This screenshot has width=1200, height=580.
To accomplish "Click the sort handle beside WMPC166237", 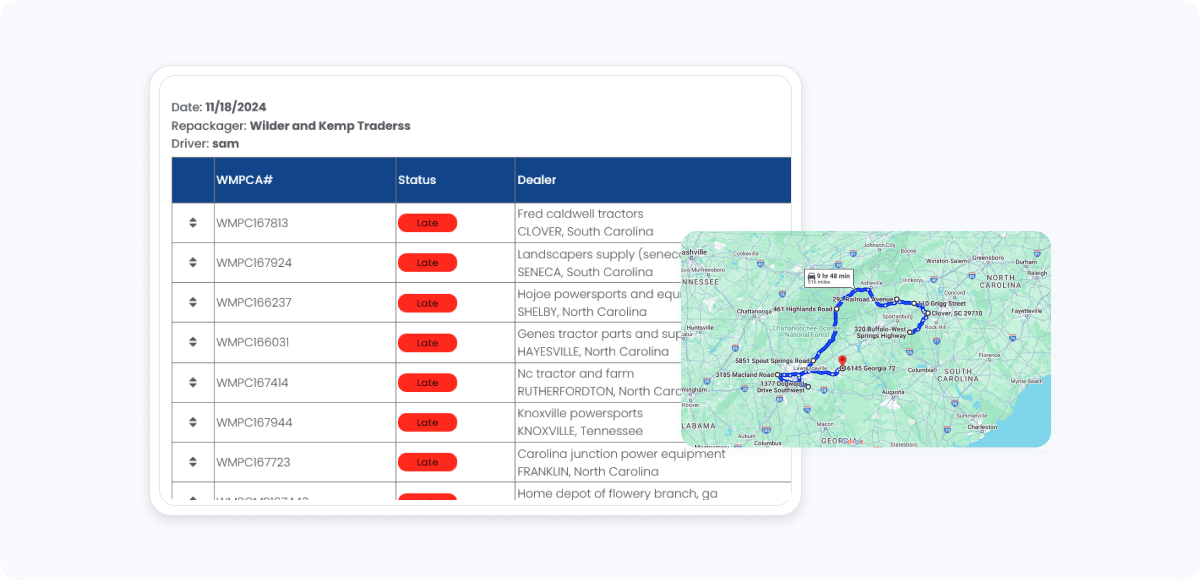I will pos(193,303).
